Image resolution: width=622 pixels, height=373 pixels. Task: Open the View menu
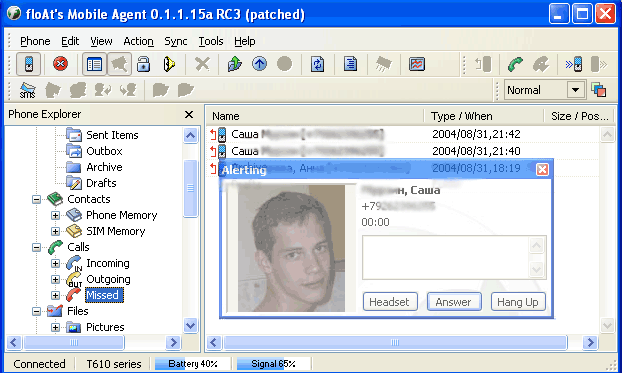pyautogui.click(x=101, y=41)
